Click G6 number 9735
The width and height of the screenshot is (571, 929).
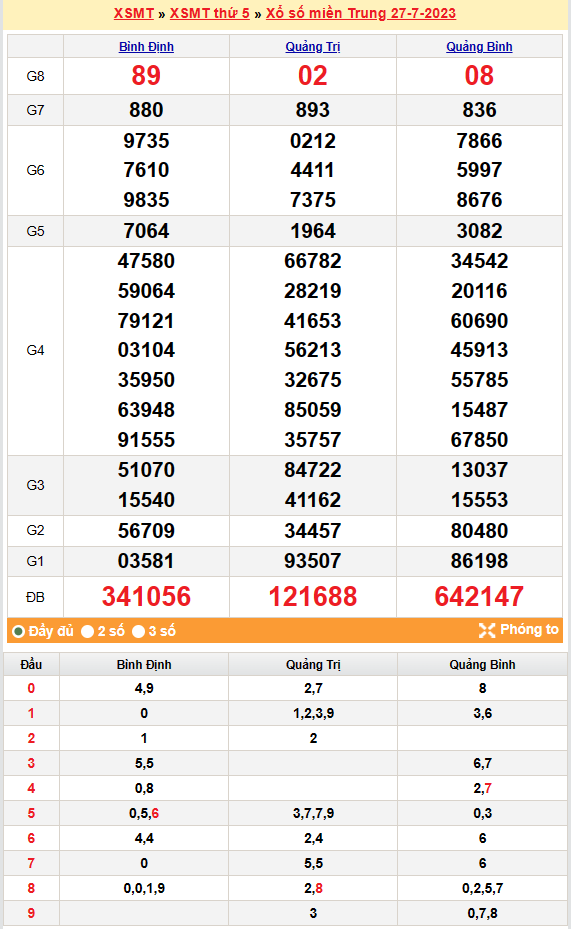(x=146, y=141)
